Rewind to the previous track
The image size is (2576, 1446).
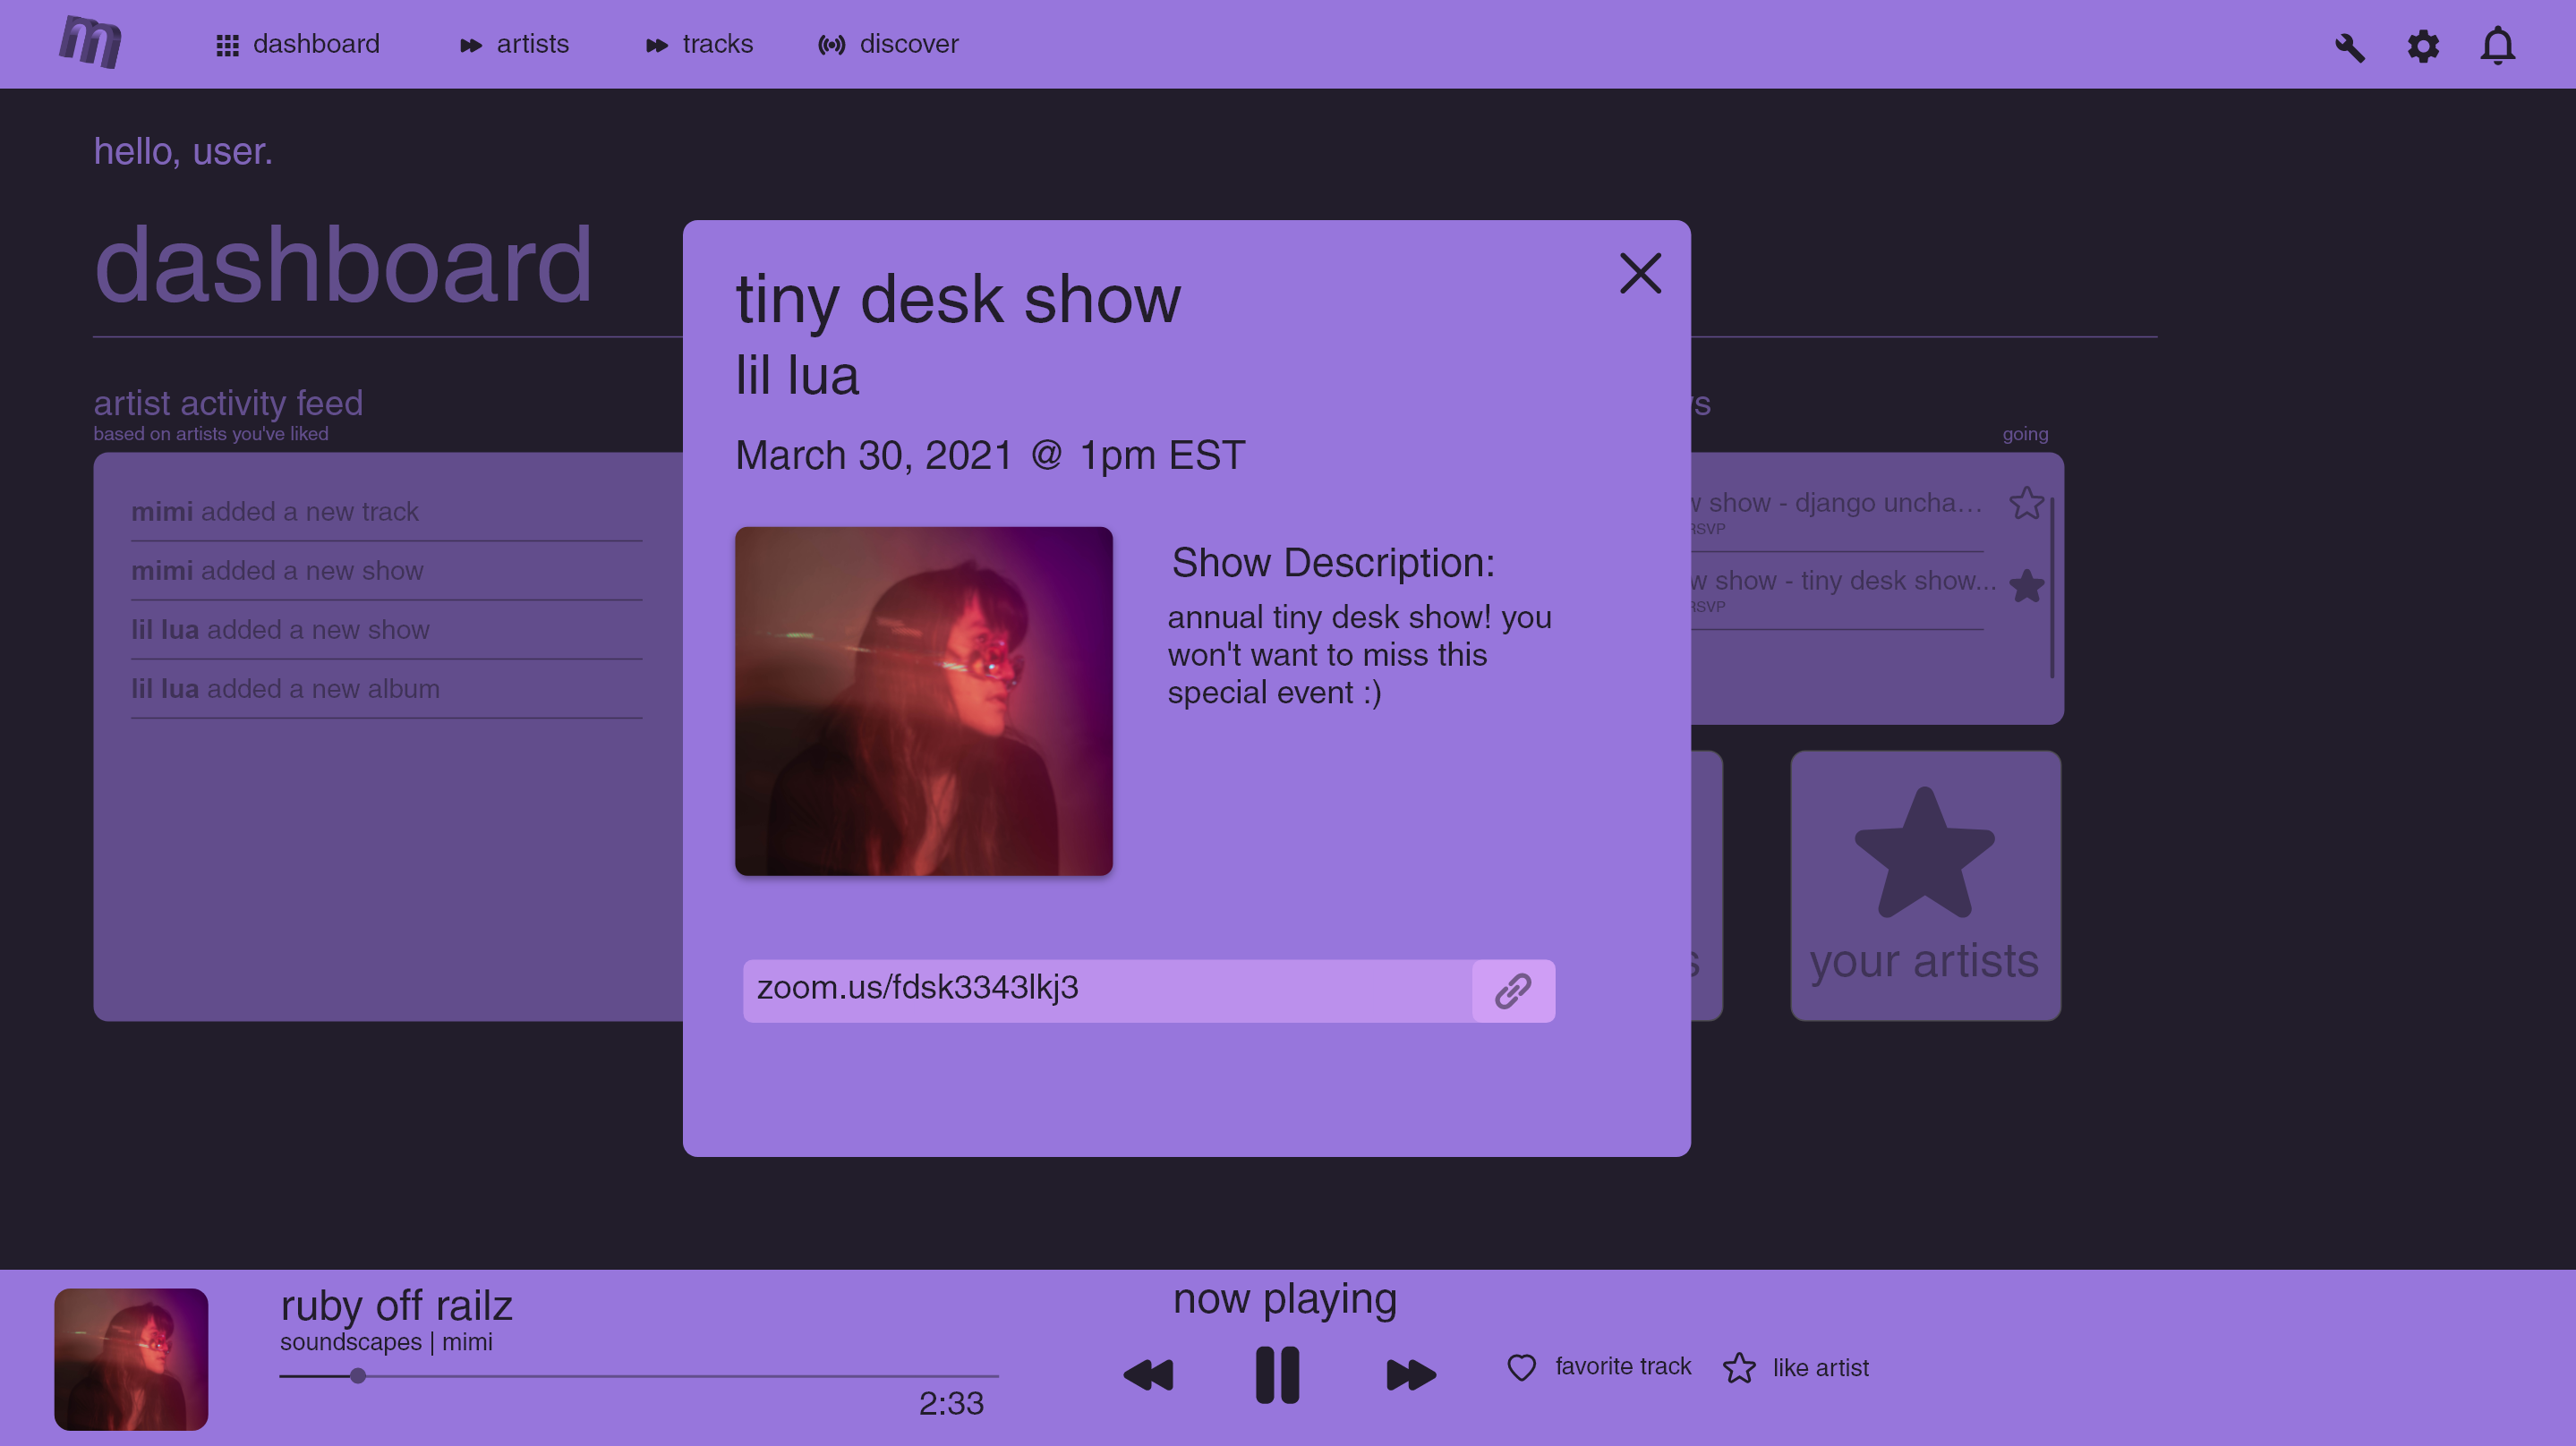pos(1148,1375)
